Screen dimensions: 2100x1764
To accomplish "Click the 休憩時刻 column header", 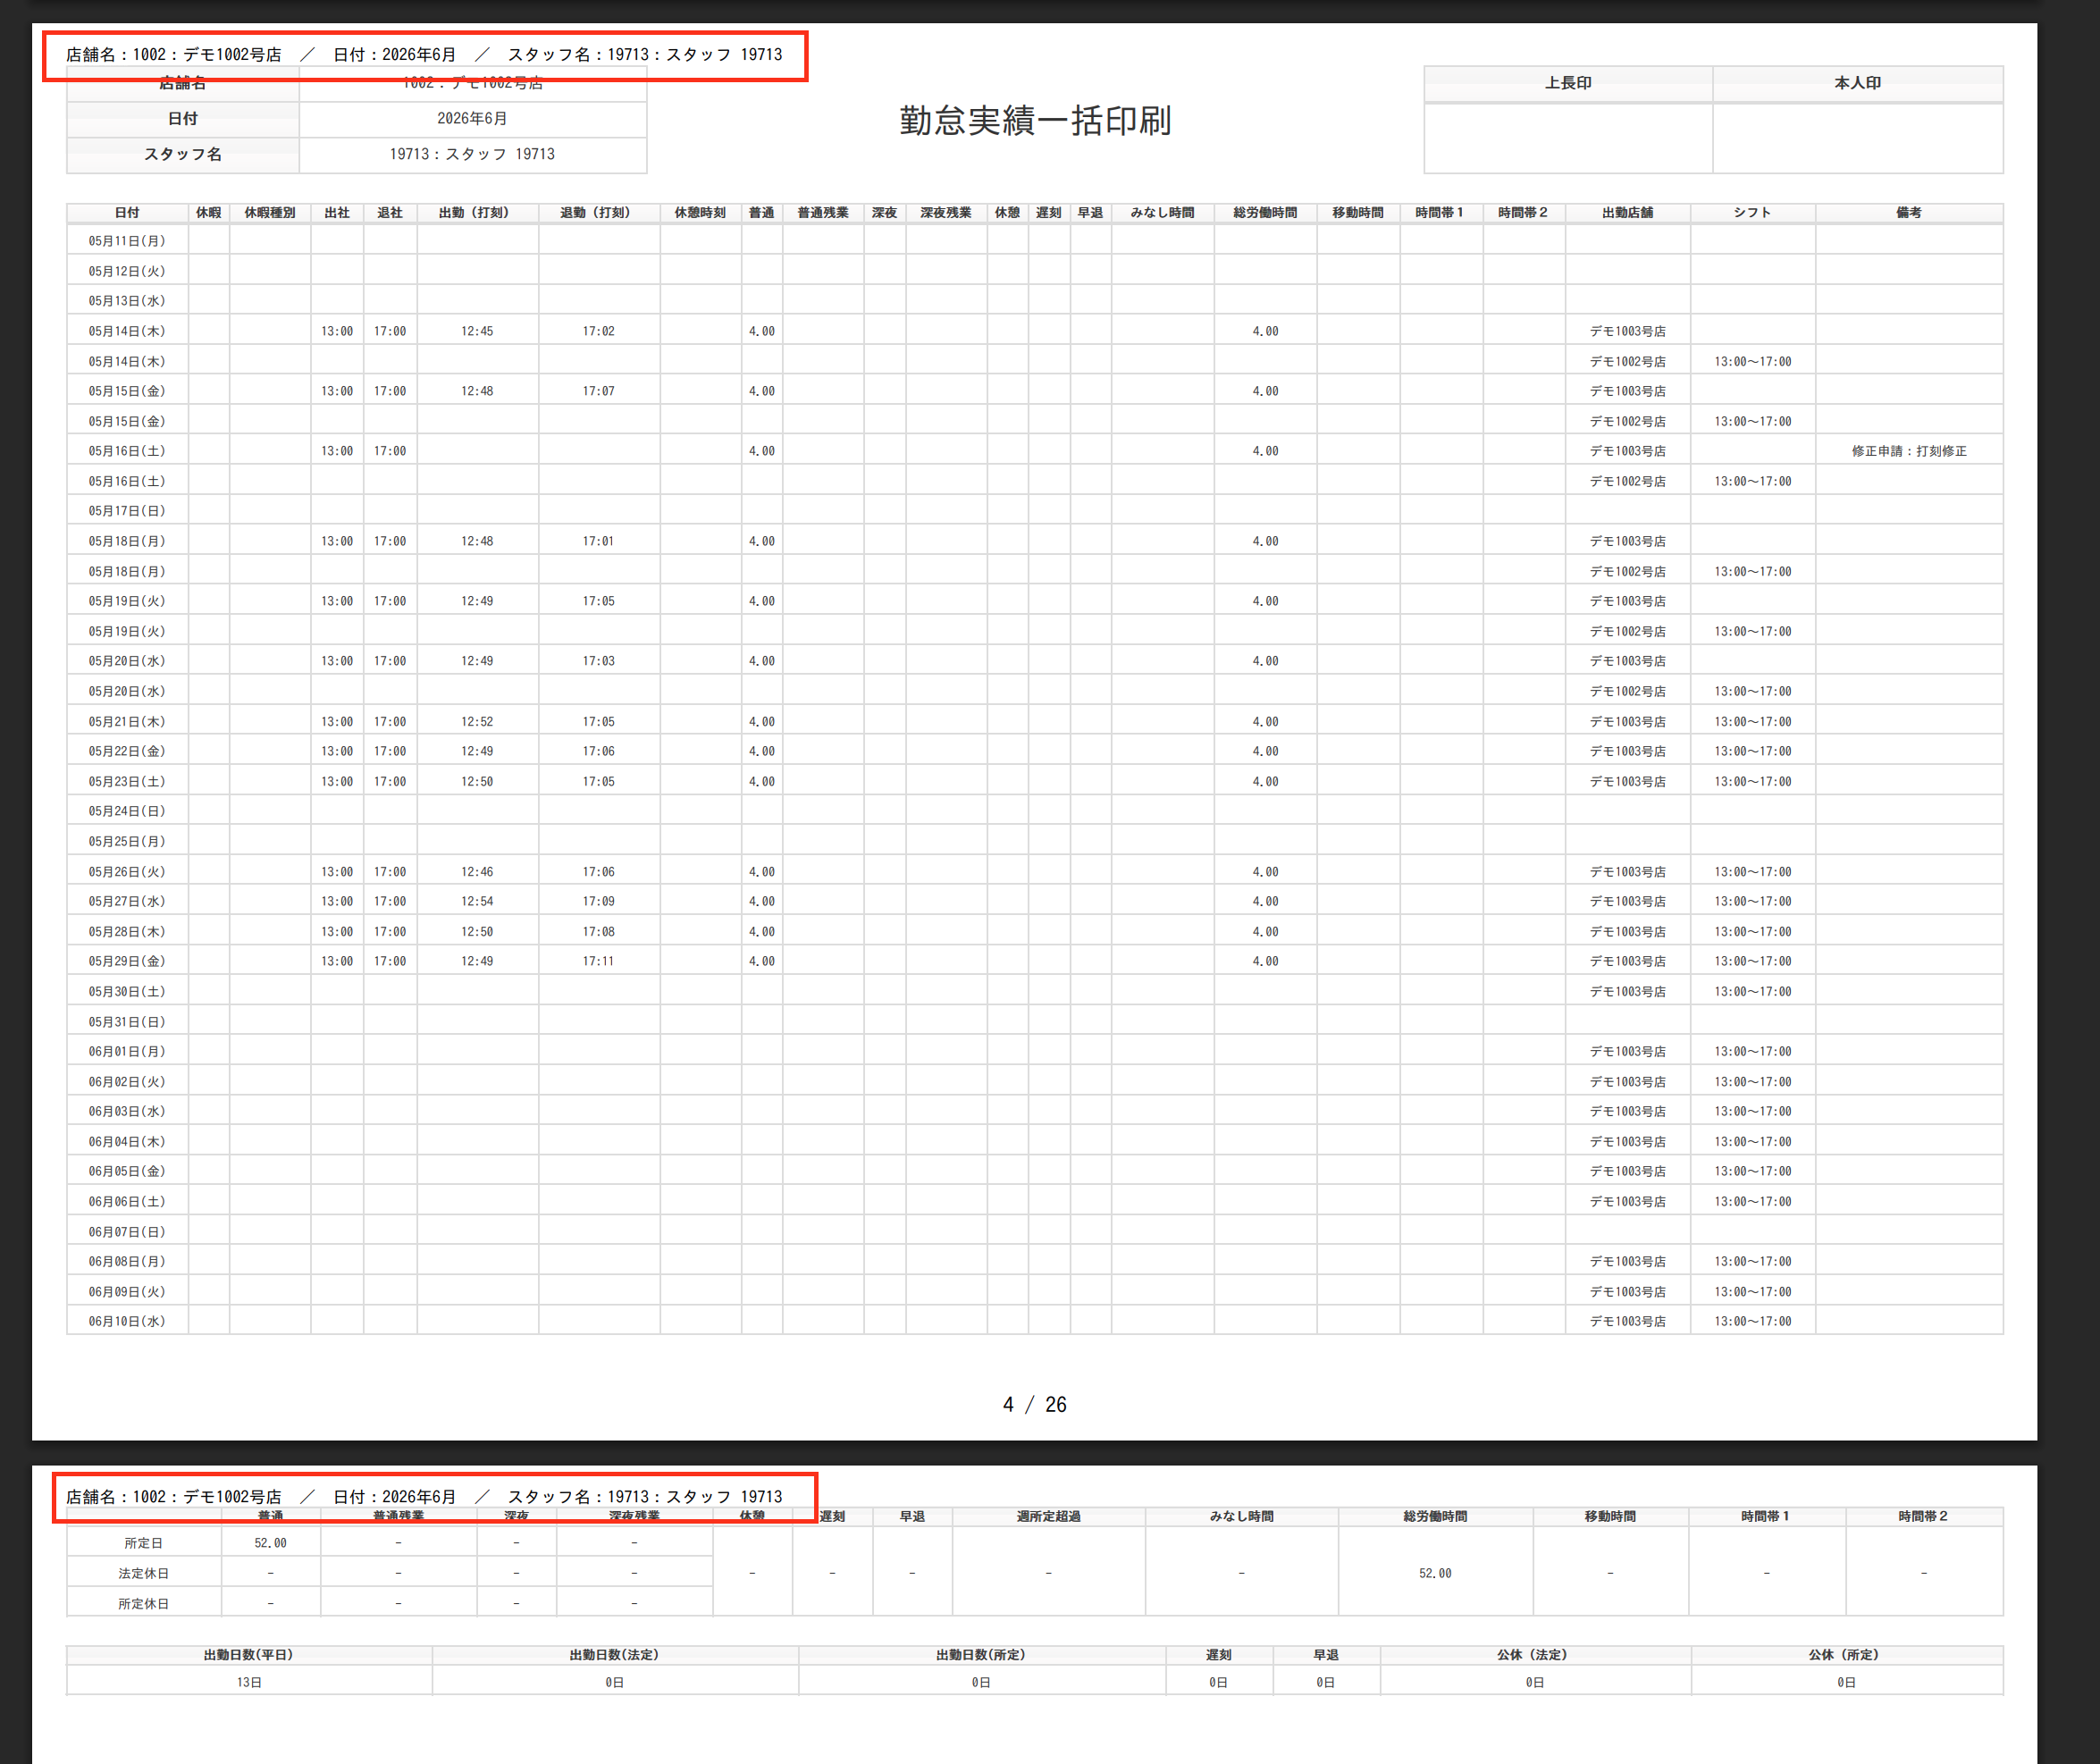I will click(x=700, y=213).
